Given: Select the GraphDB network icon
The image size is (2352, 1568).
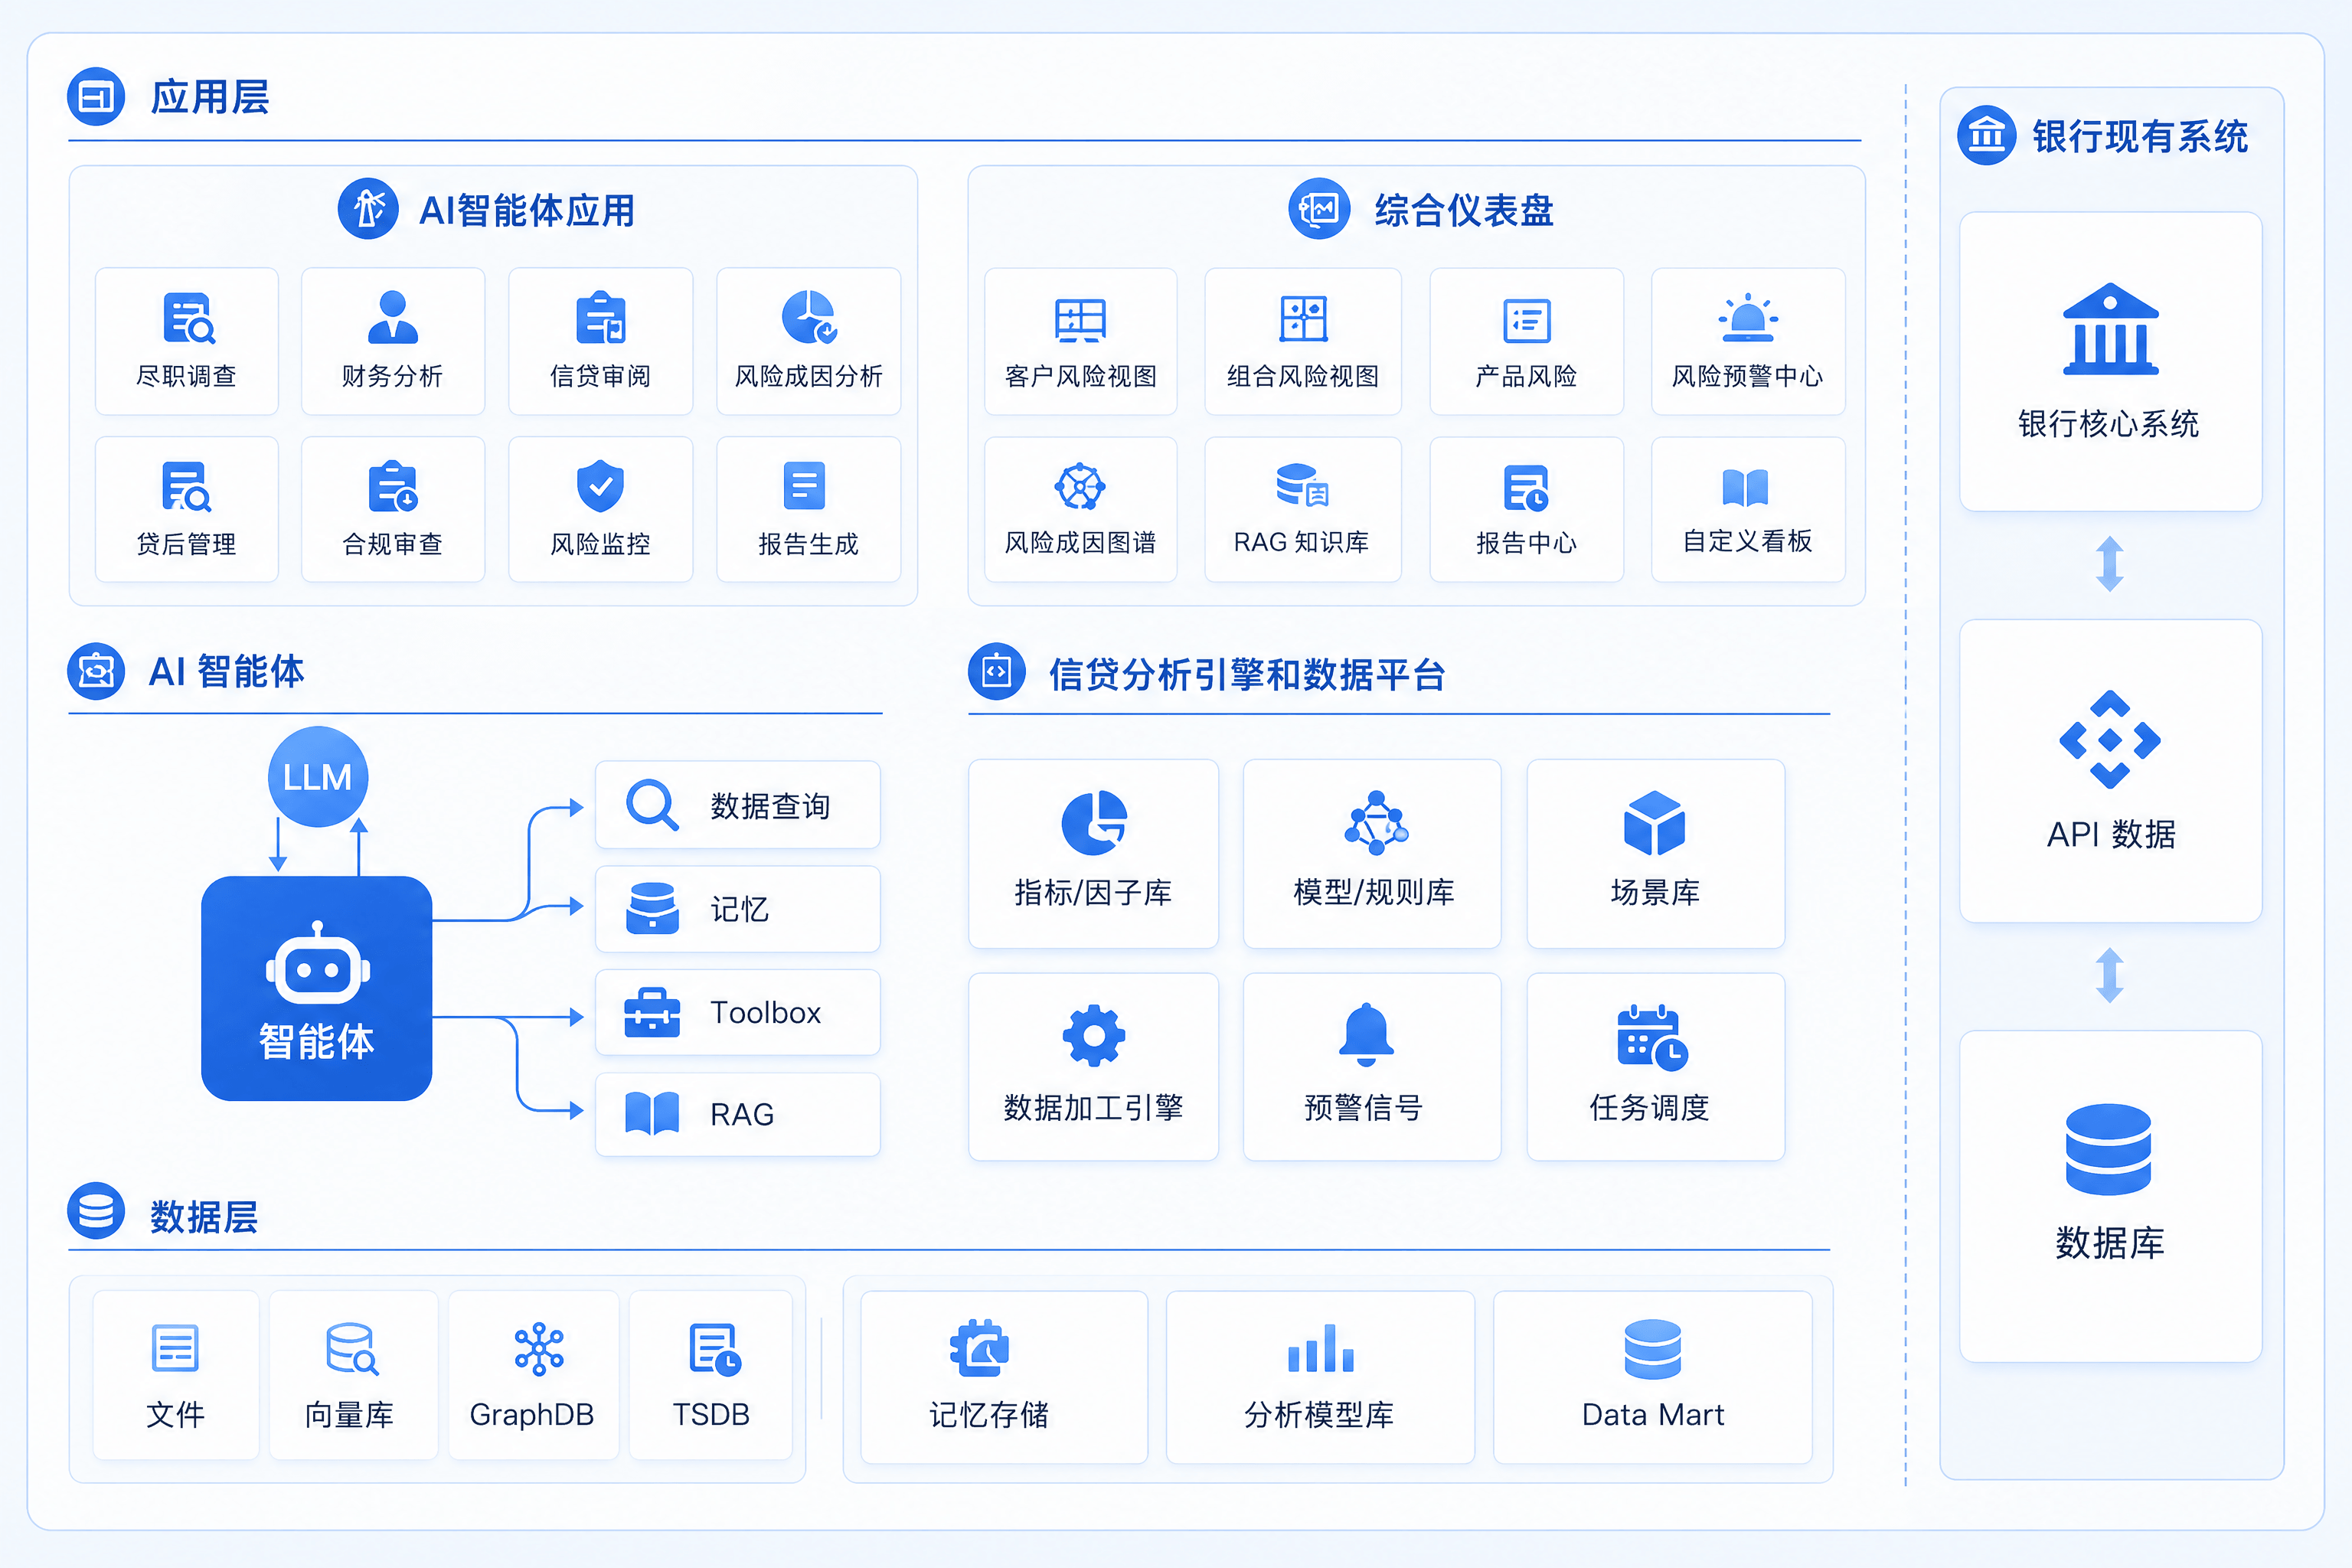Looking at the screenshot, I should (x=538, y=1349).
